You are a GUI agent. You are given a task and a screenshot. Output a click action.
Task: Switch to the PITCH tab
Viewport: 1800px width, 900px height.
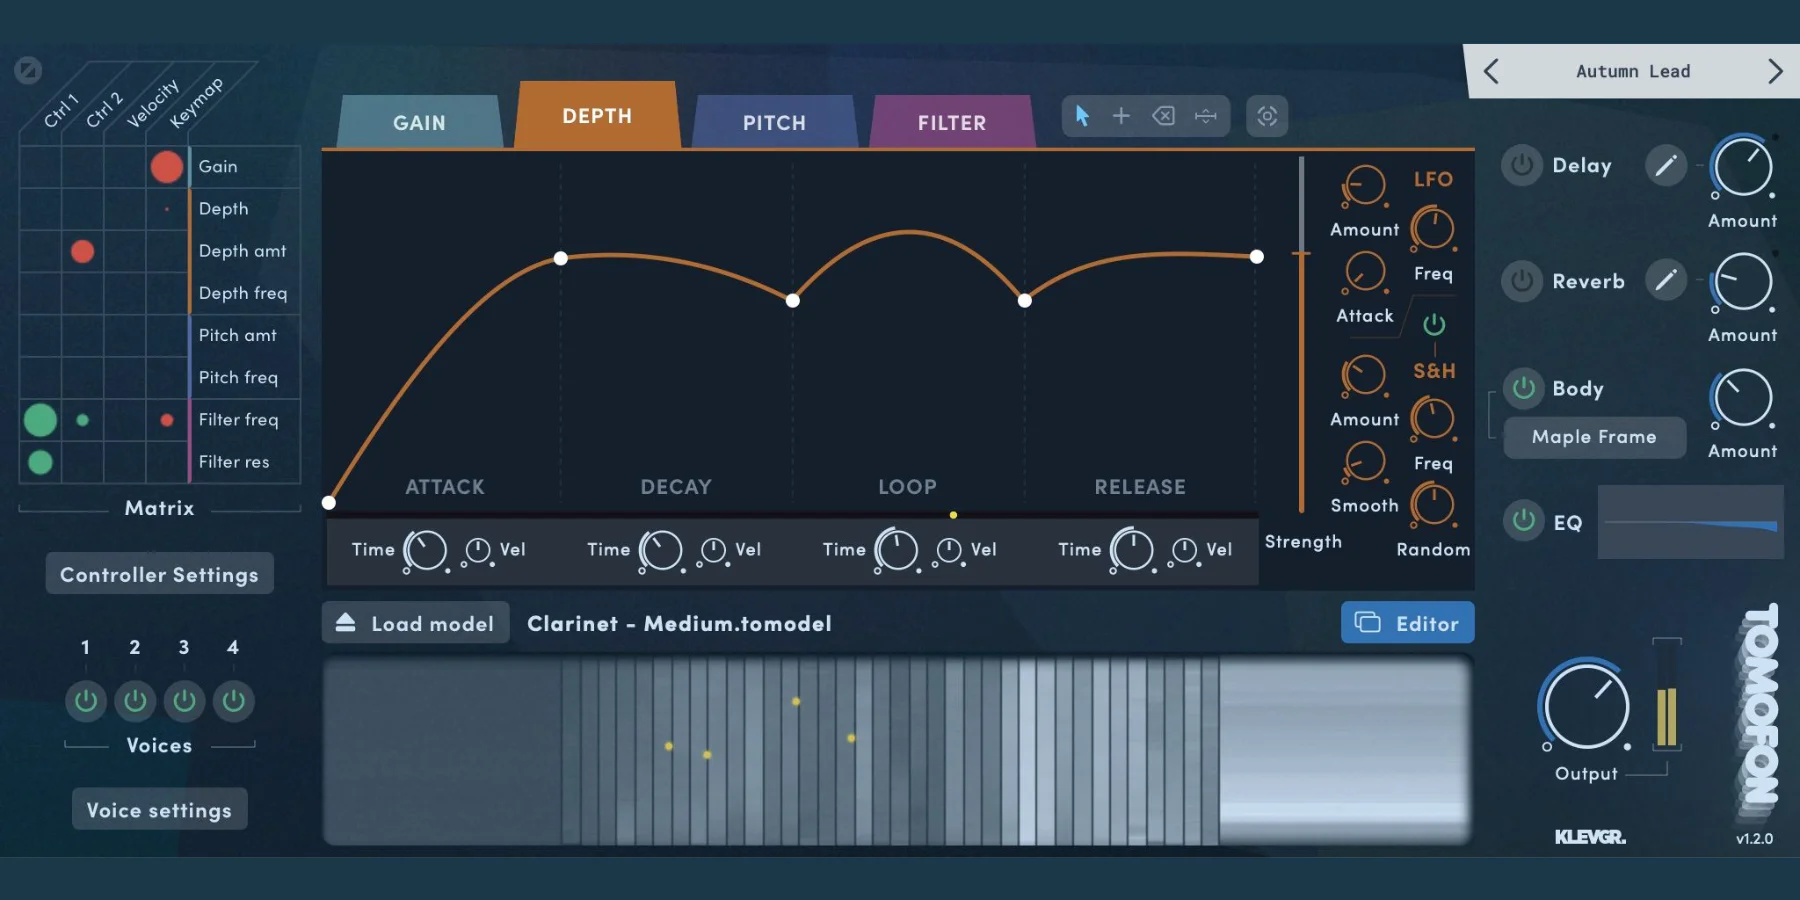774,123
